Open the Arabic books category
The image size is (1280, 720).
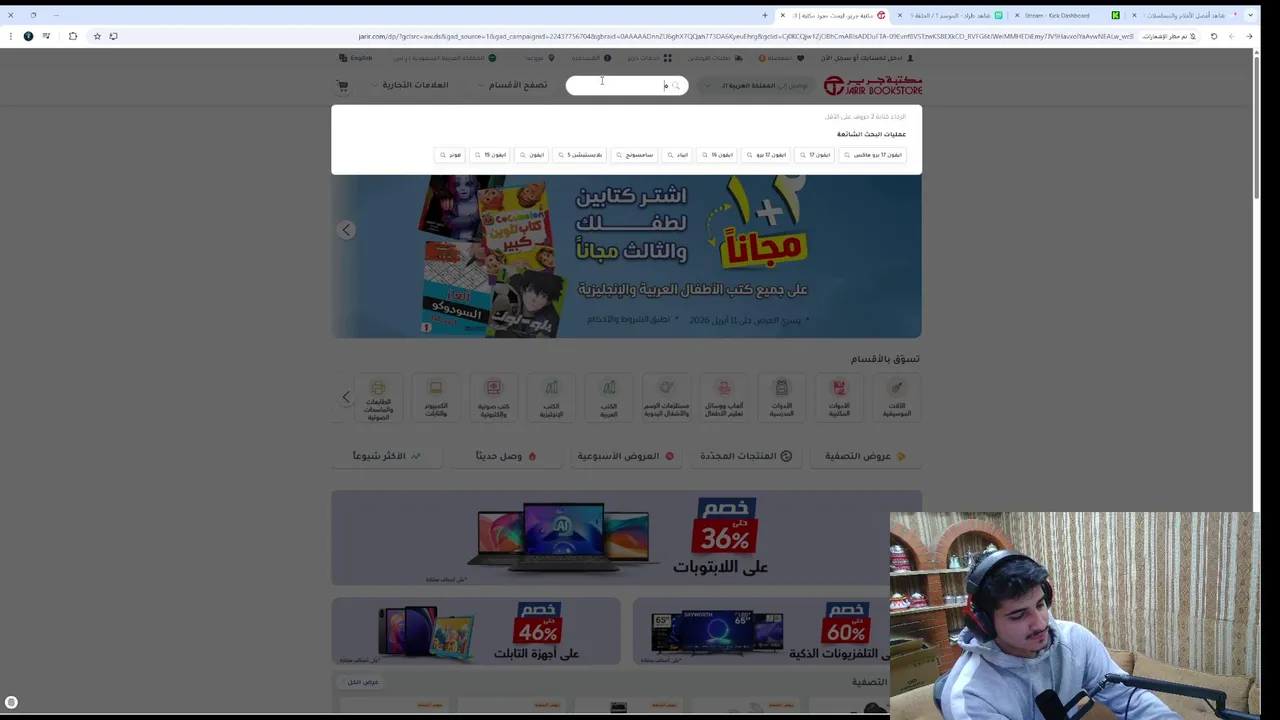(609, 398)
